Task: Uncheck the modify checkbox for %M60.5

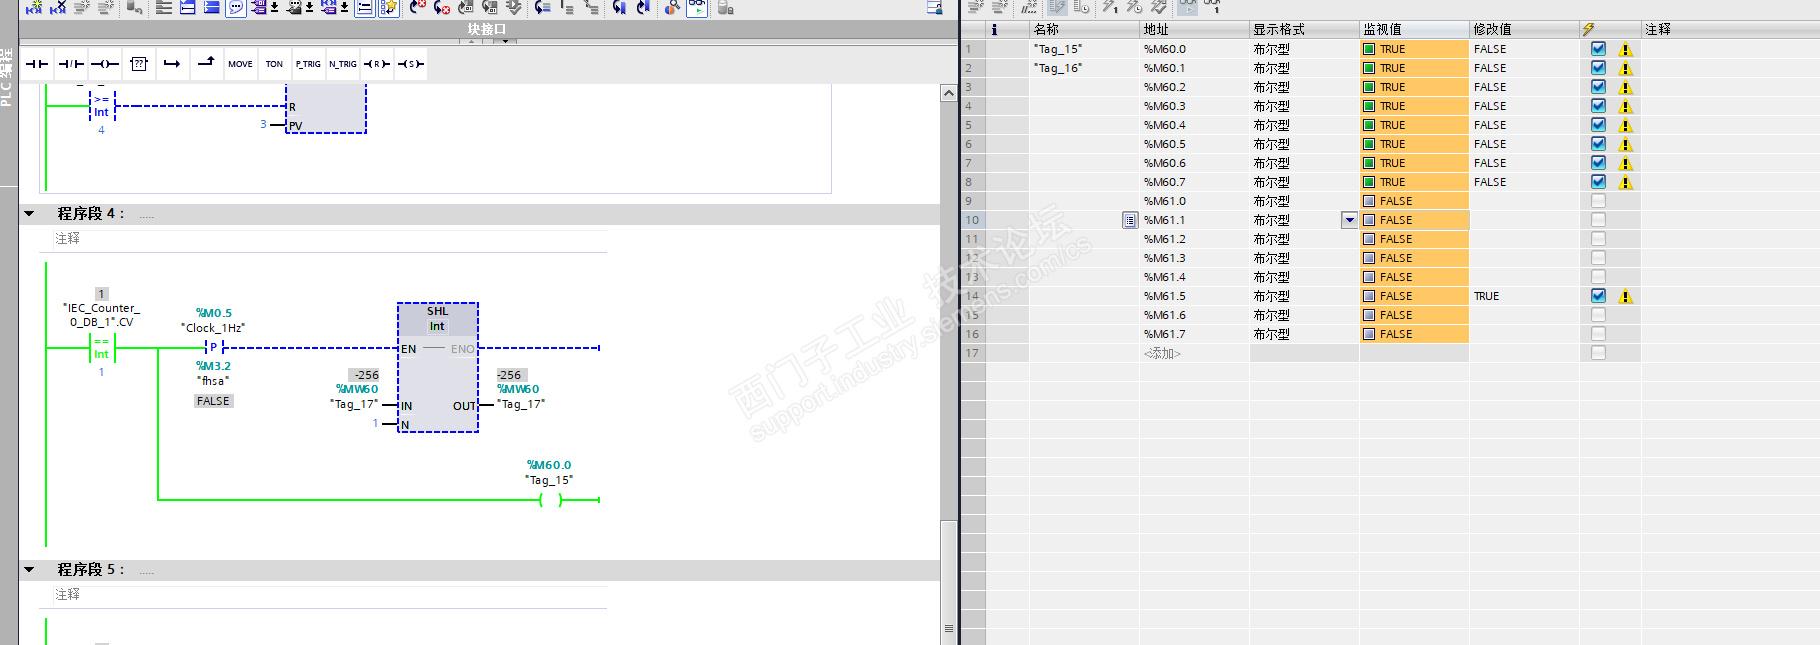Action: click(x=1598, y=144)
